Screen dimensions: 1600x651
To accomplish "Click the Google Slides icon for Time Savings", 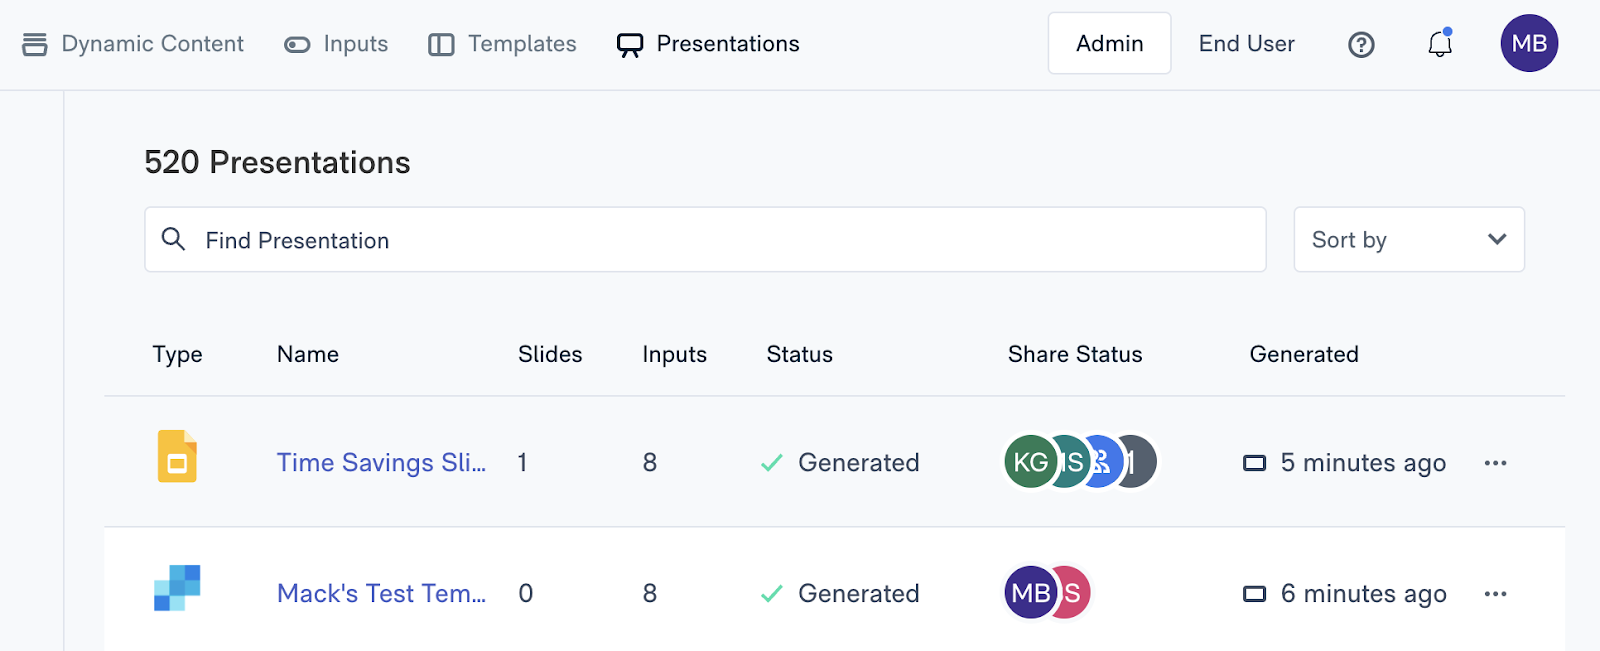I will coord(177,457).
